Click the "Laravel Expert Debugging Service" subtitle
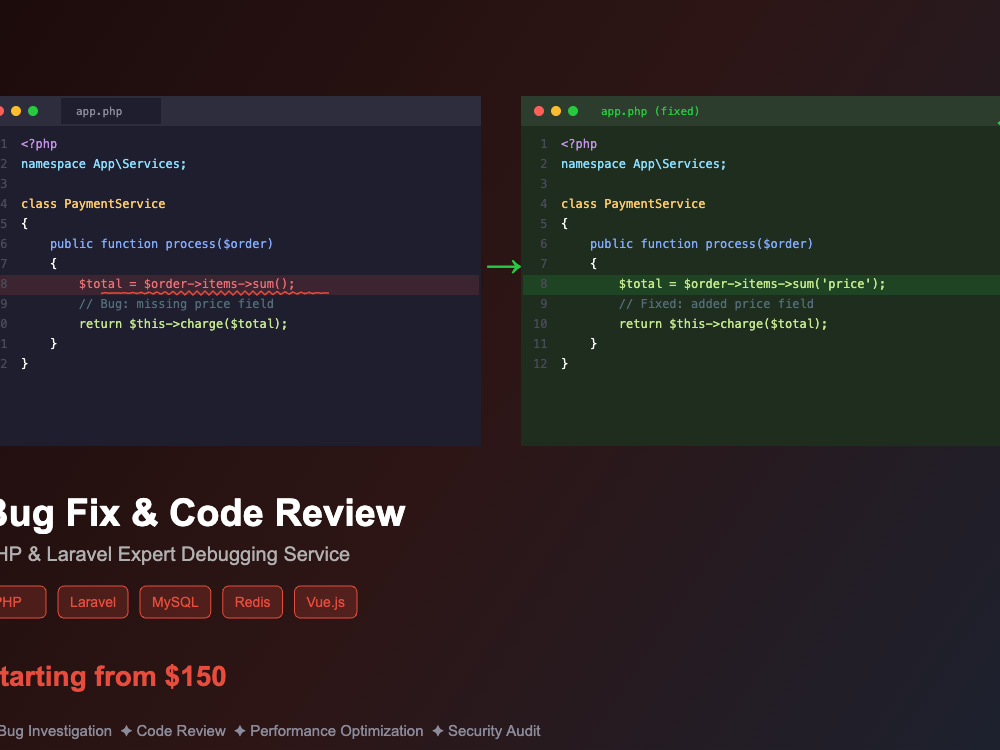This screenshot has height=750, width=1000. tap(198, 554)
